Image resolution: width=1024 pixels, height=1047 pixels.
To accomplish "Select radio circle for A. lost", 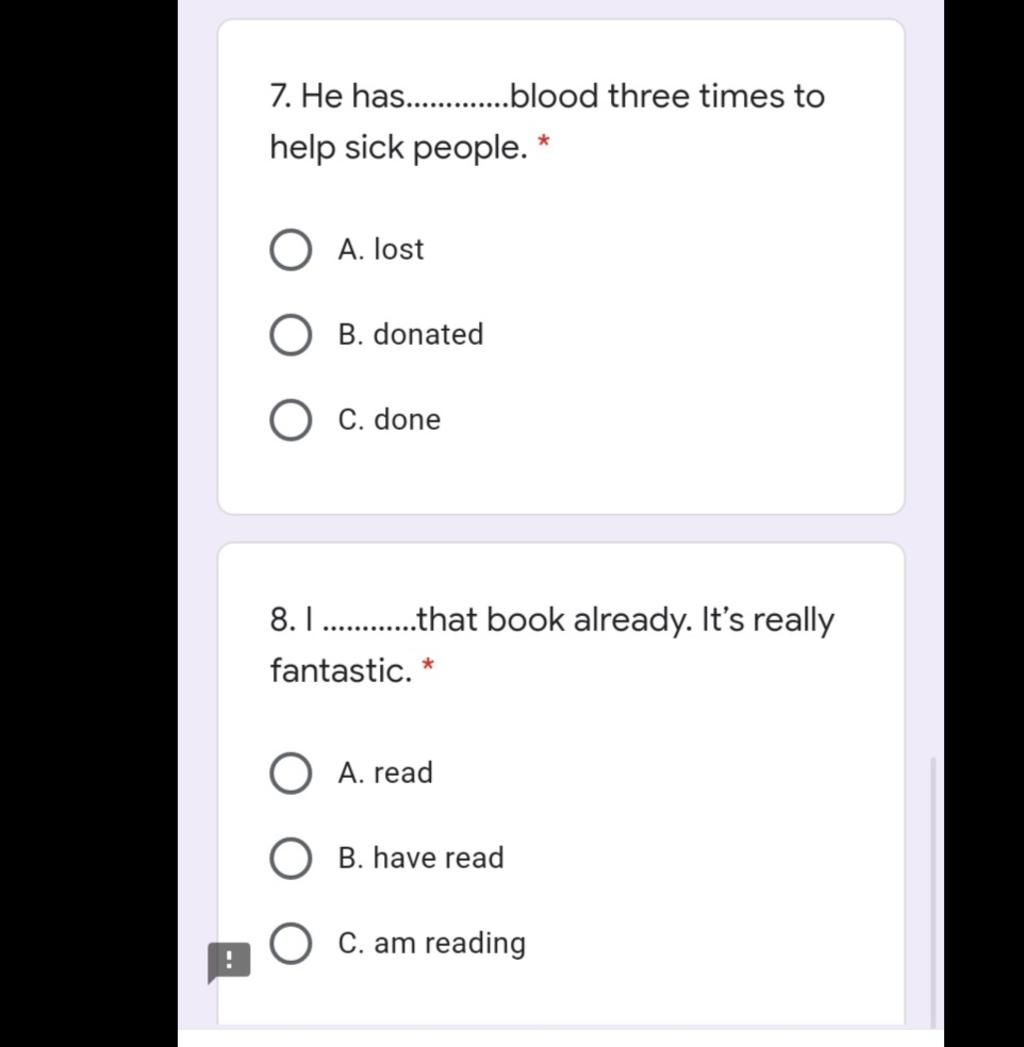I will [x=290, y=250].
